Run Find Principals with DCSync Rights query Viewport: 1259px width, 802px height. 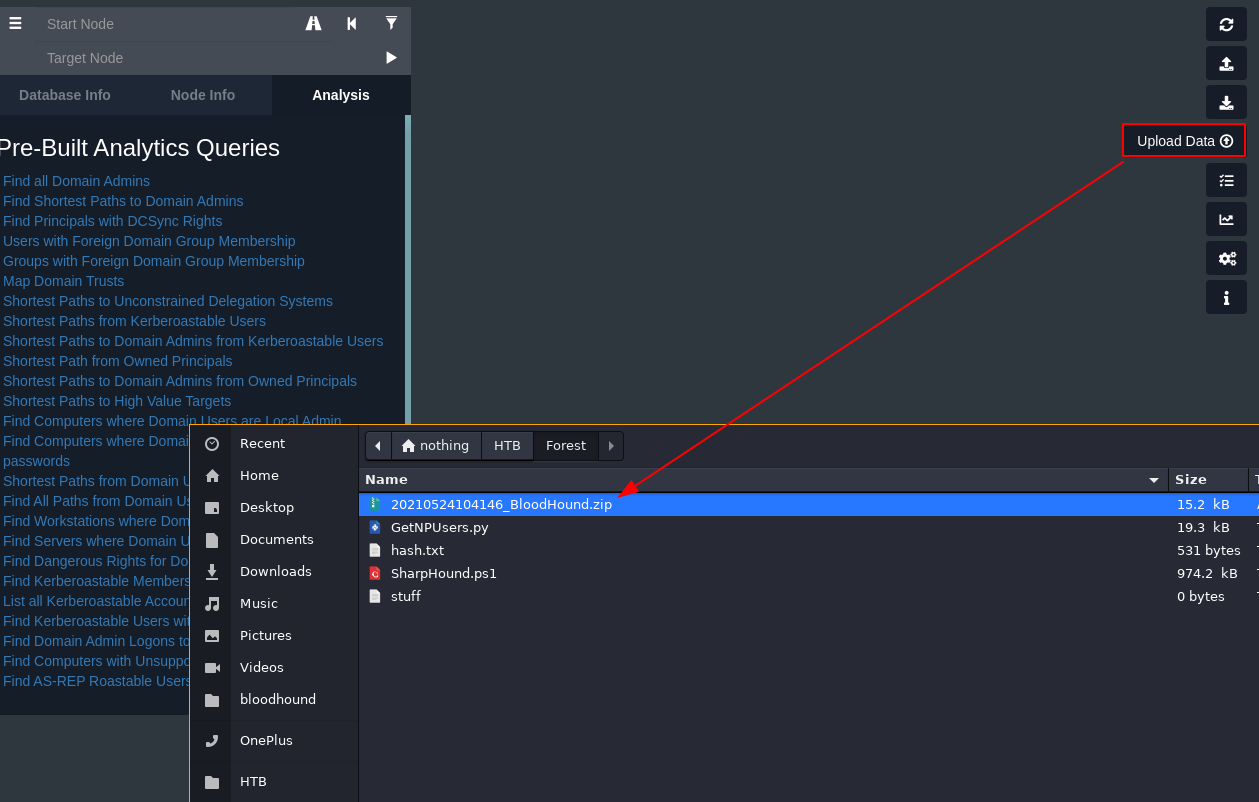[x=113, y=221]
